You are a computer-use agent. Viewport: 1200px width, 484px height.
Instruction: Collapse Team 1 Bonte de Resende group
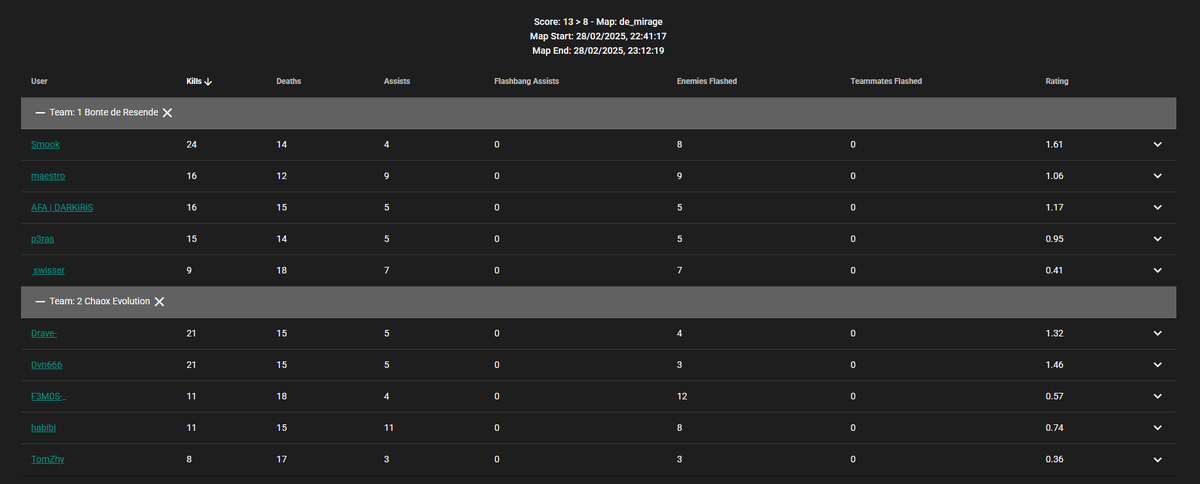pyautogui.click(x=40, y=113)
